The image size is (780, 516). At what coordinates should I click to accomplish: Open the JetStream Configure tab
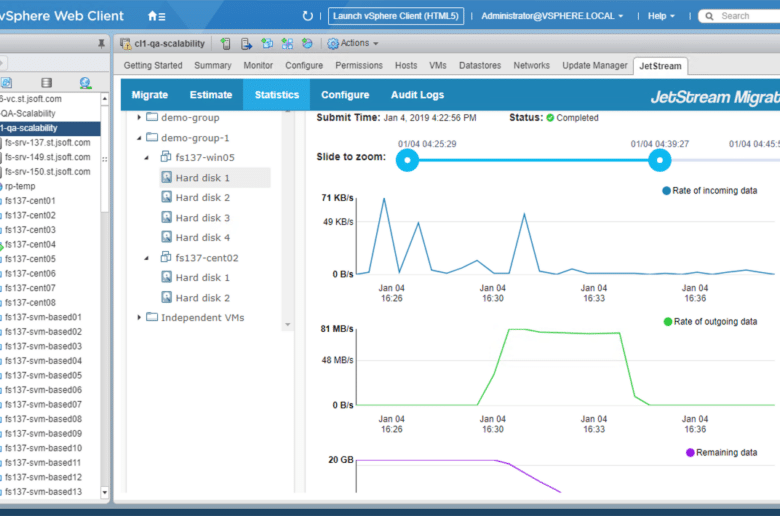click(x=345, y=95)
